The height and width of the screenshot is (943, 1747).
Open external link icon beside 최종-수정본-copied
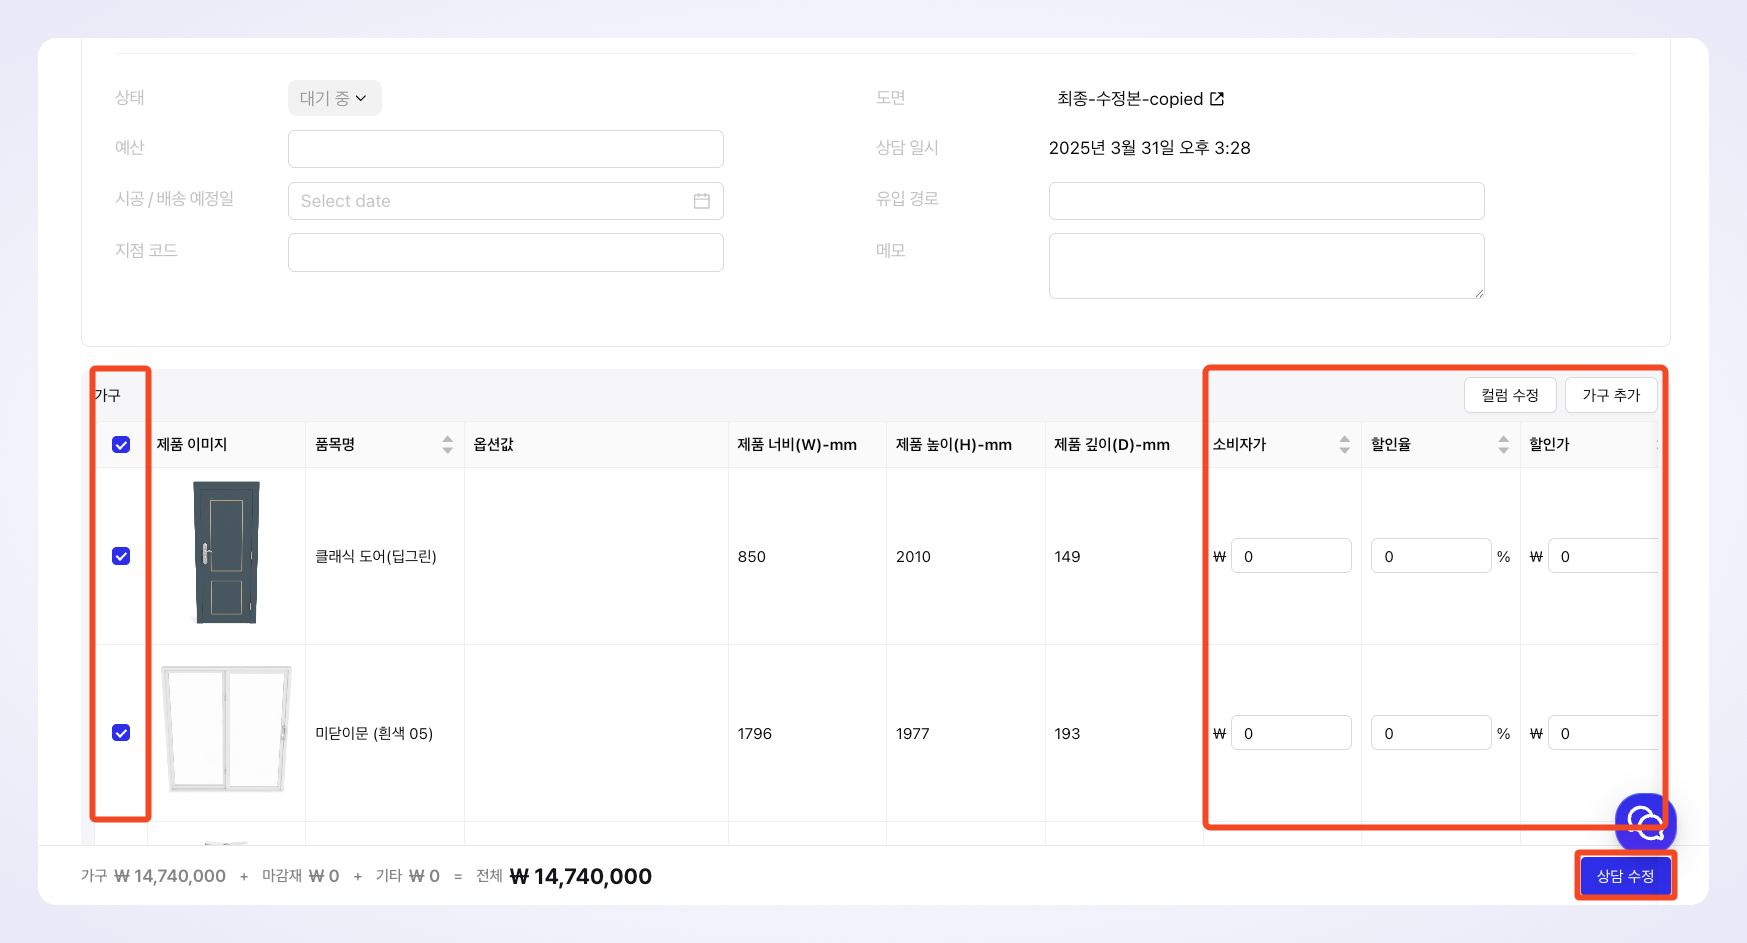(1217, 99)
